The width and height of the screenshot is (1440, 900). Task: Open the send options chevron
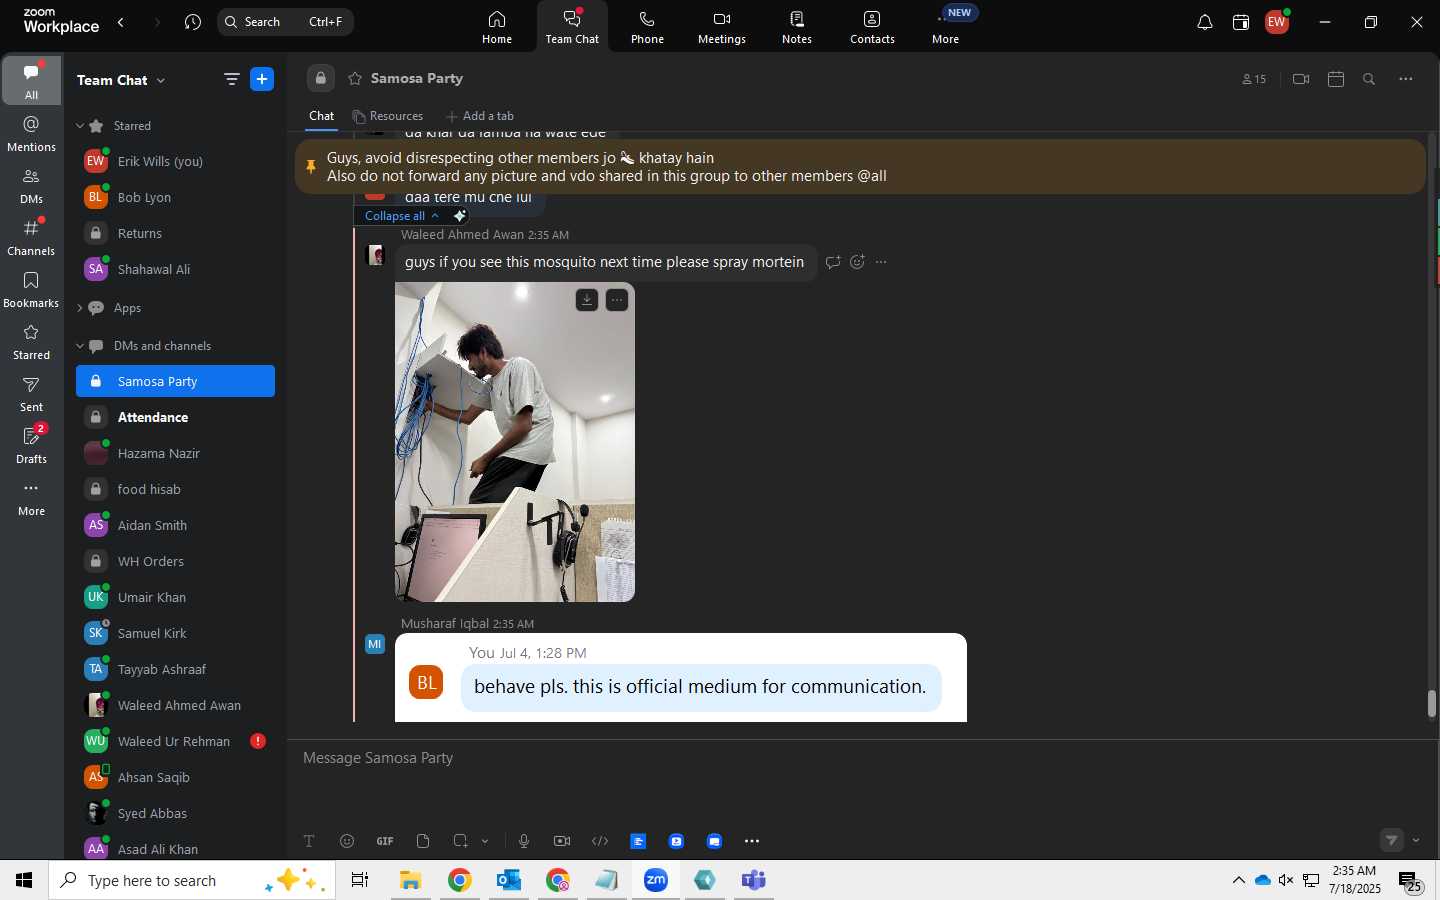(x=1416, y=841)
